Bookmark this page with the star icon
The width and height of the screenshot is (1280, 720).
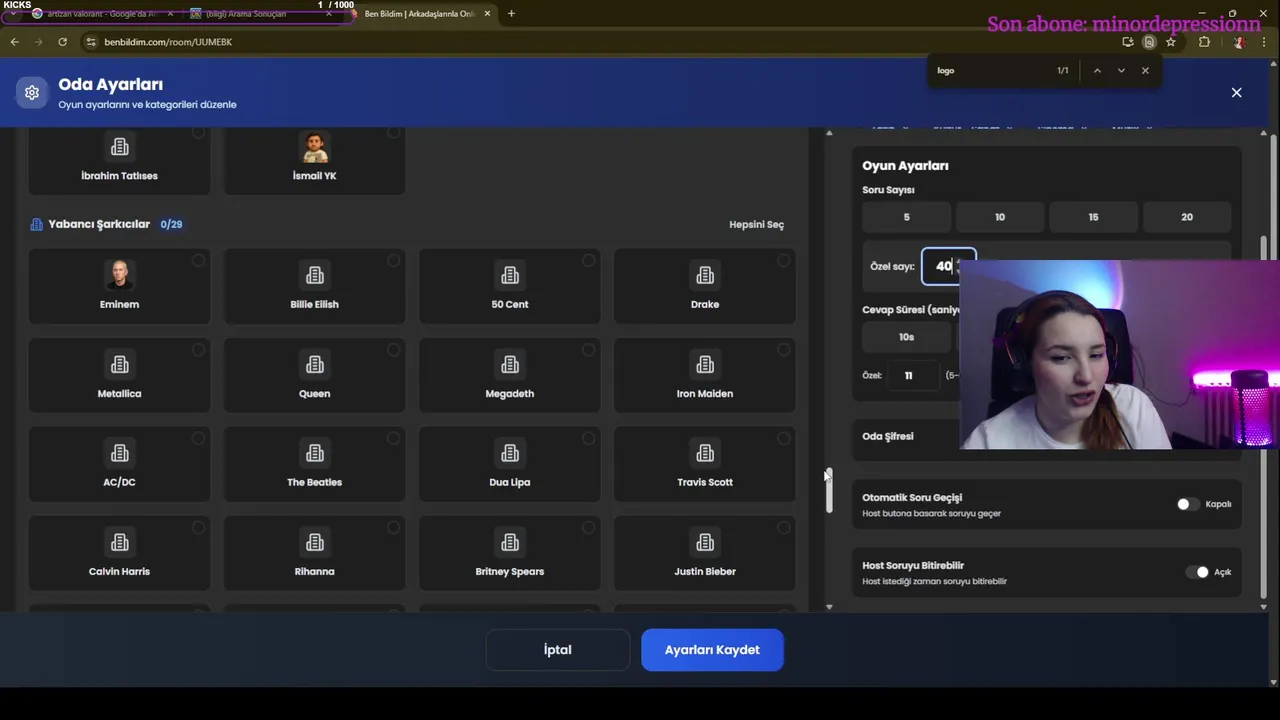pyautogui.click(x=1170, y=42)
